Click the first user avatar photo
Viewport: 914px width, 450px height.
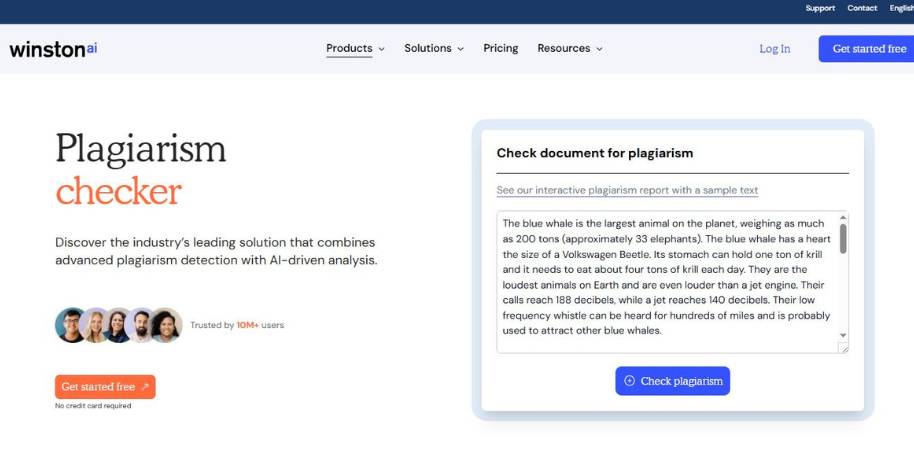pyautogui.click(x=71, y=325)
